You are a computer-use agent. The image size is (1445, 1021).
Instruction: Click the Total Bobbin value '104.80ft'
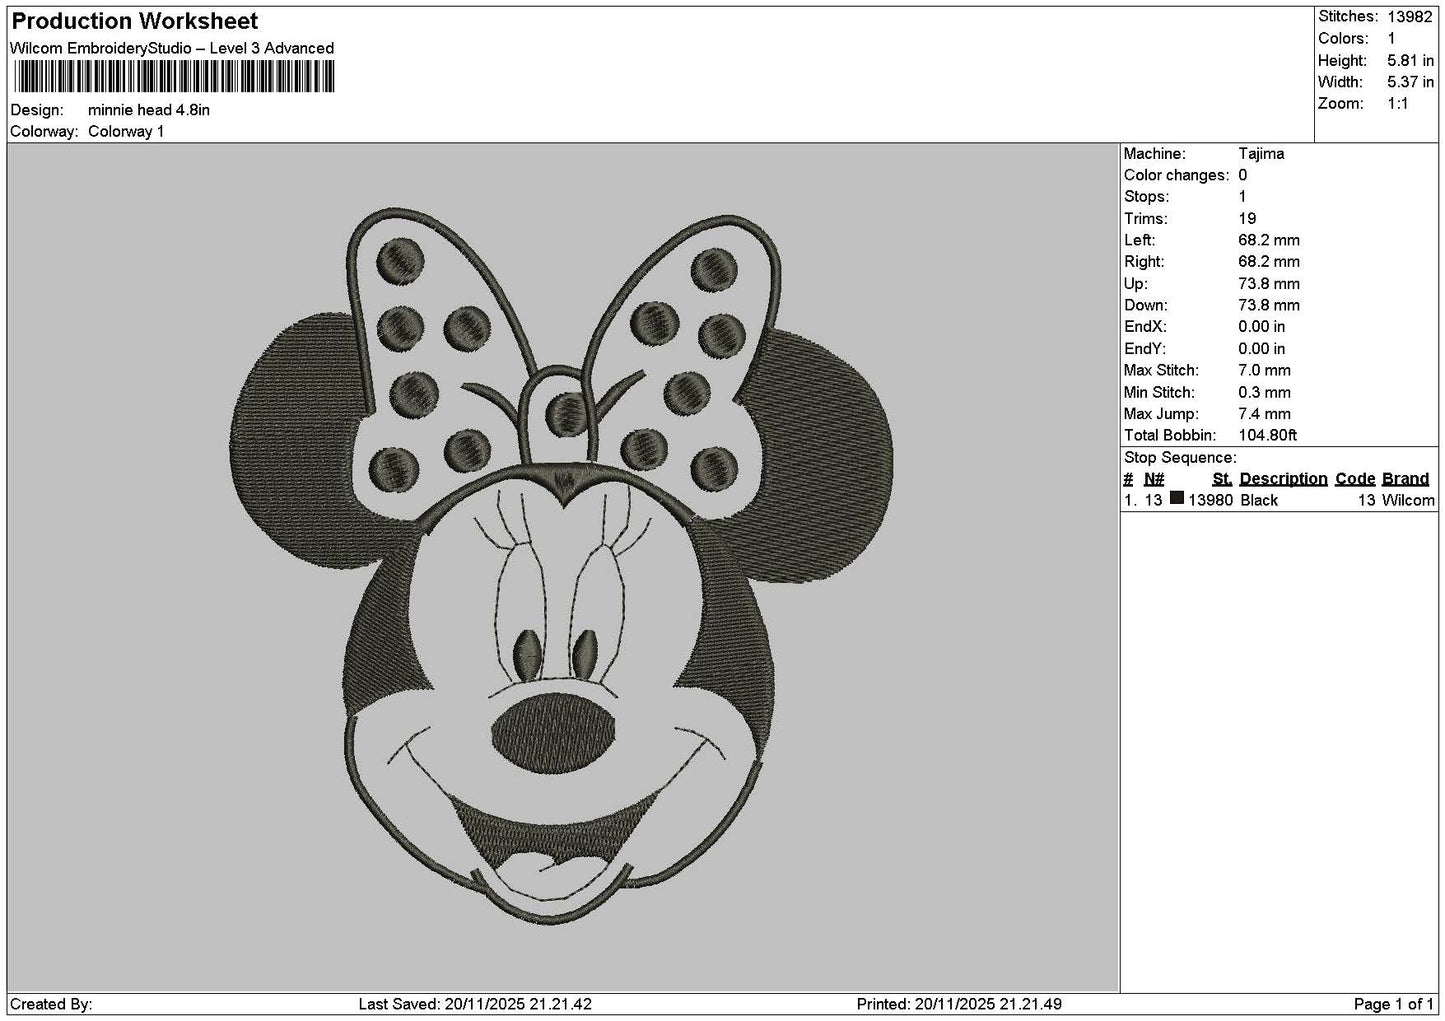tap(1267, 435)
